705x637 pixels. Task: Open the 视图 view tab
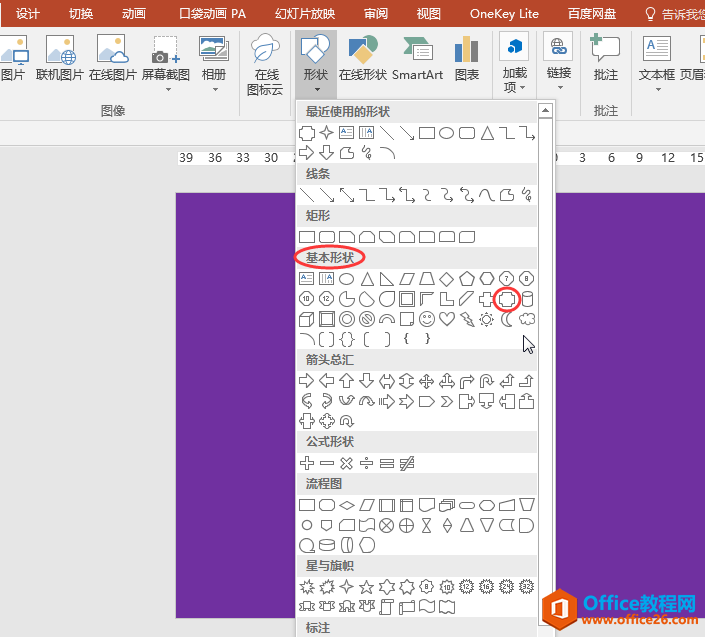point(428,14)
